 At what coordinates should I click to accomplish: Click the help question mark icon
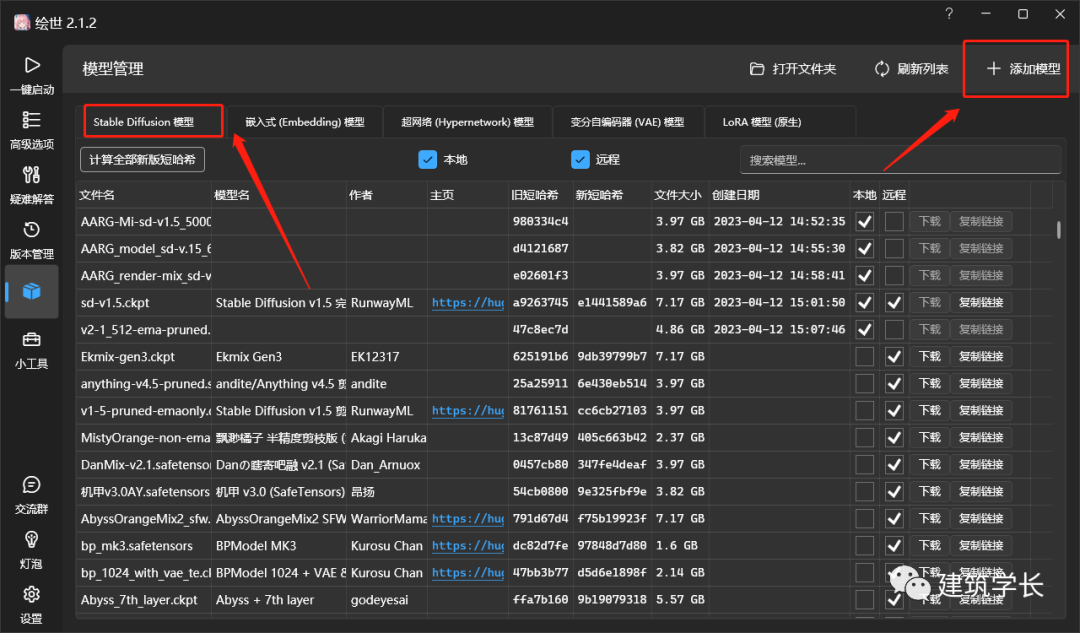948,14
